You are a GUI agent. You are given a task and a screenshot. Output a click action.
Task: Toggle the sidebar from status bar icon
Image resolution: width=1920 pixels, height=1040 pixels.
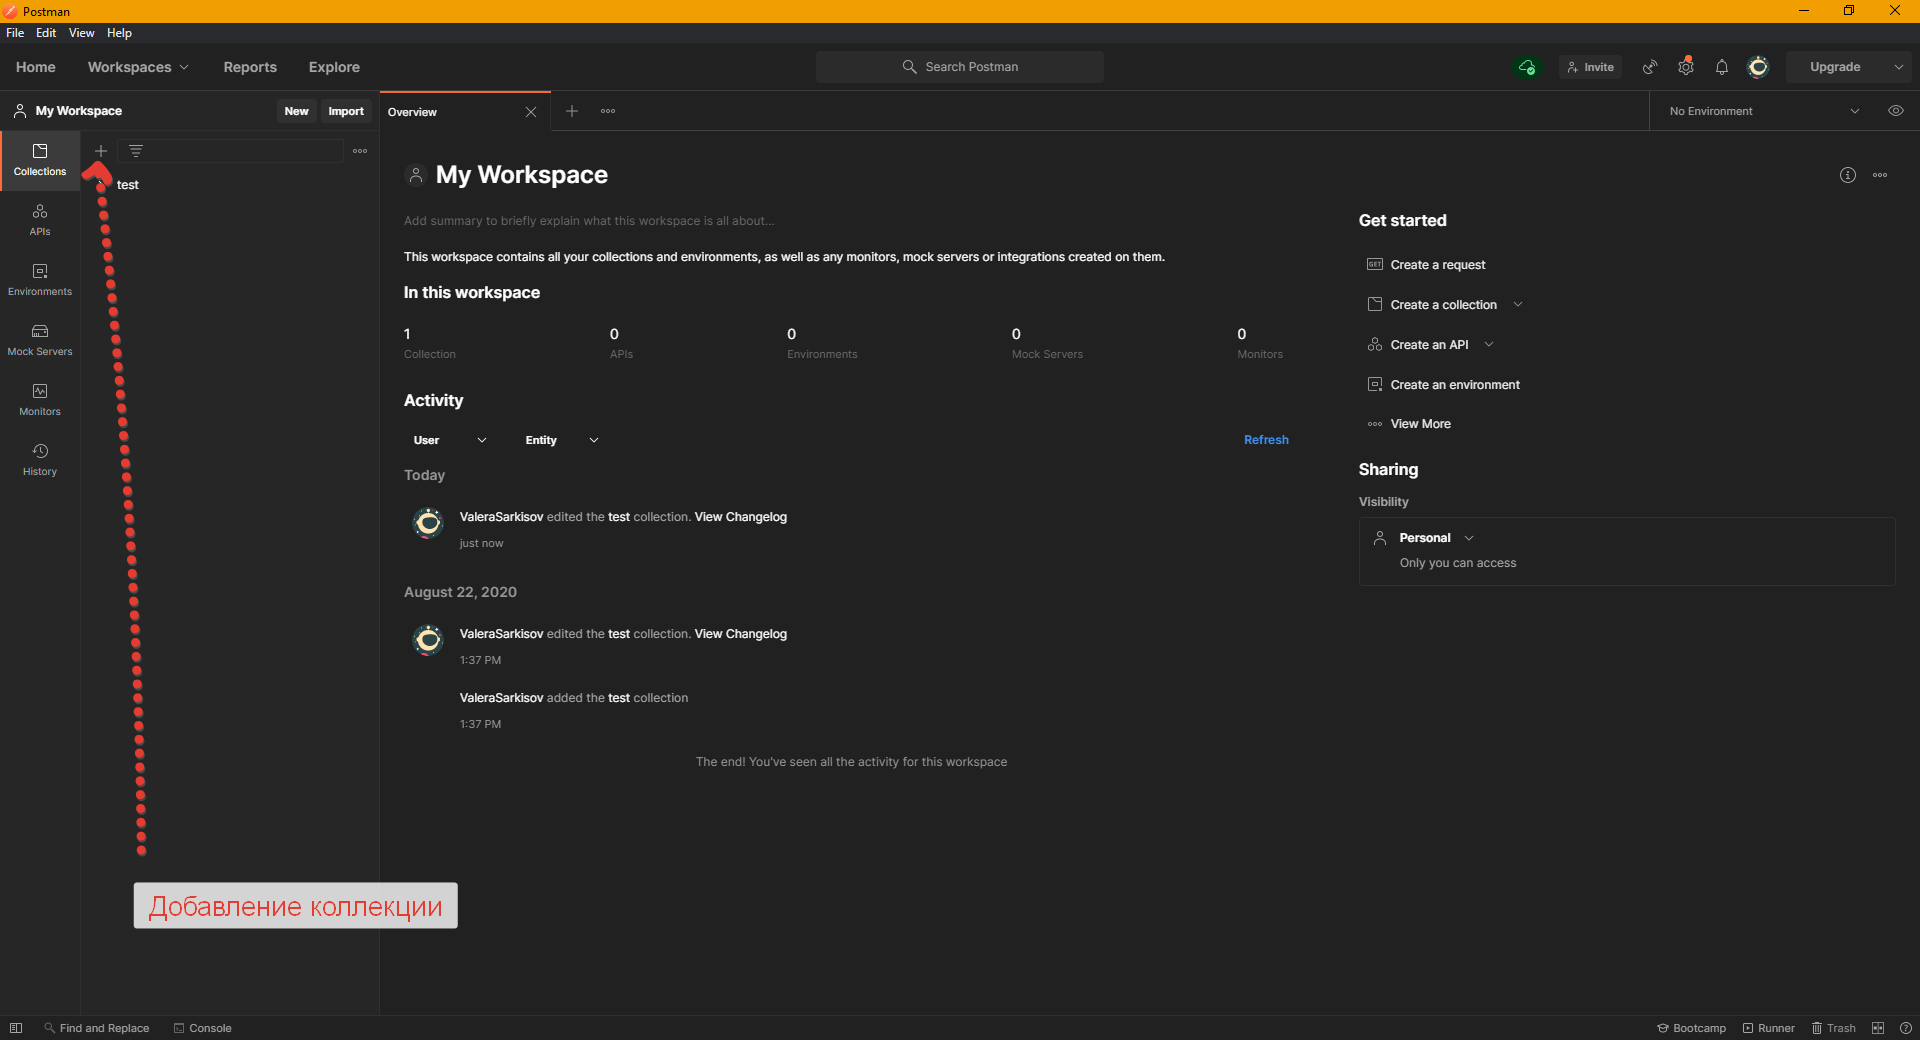[x=16, y=1028]
